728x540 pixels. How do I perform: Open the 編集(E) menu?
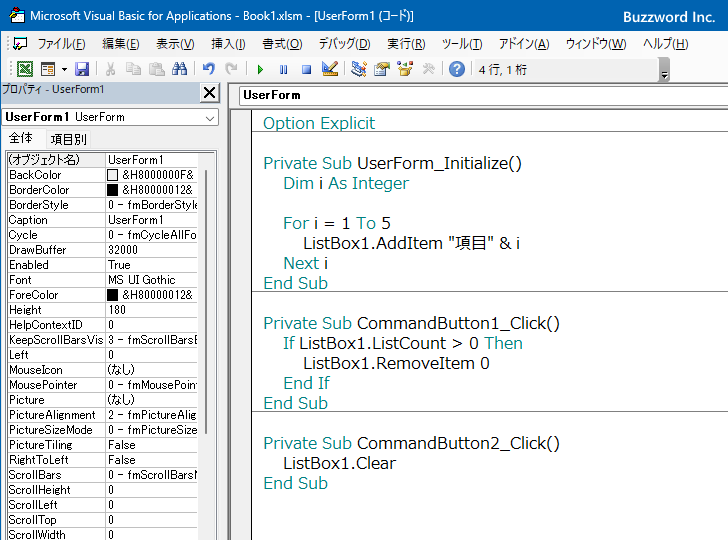(x=121, y=44)
